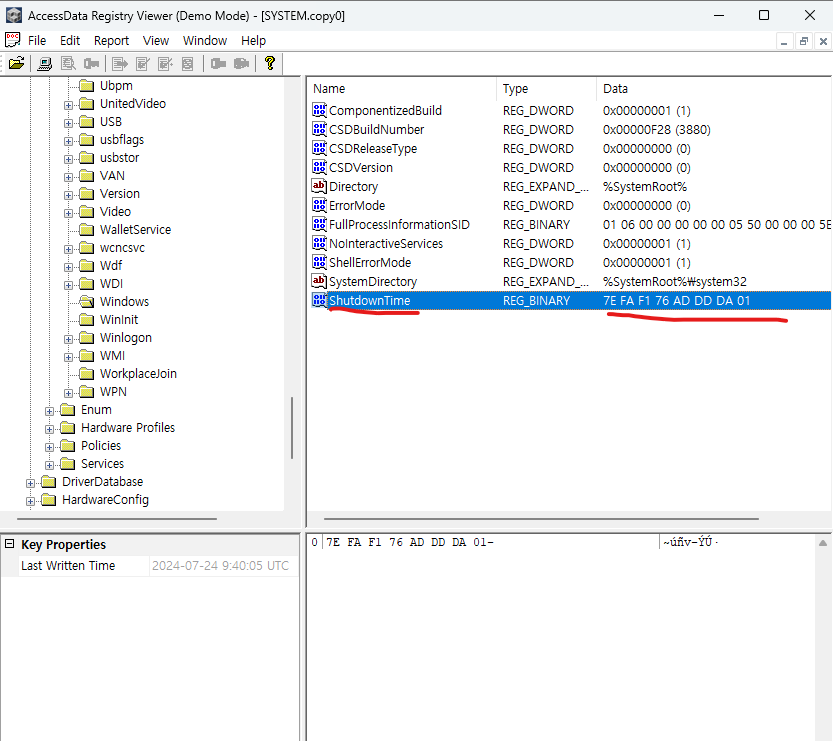Image resolution: width=833 pixels, height=741 pixels.
Task: Click the tree pane vertical scrollbar thumb
Action: [292, 428]
